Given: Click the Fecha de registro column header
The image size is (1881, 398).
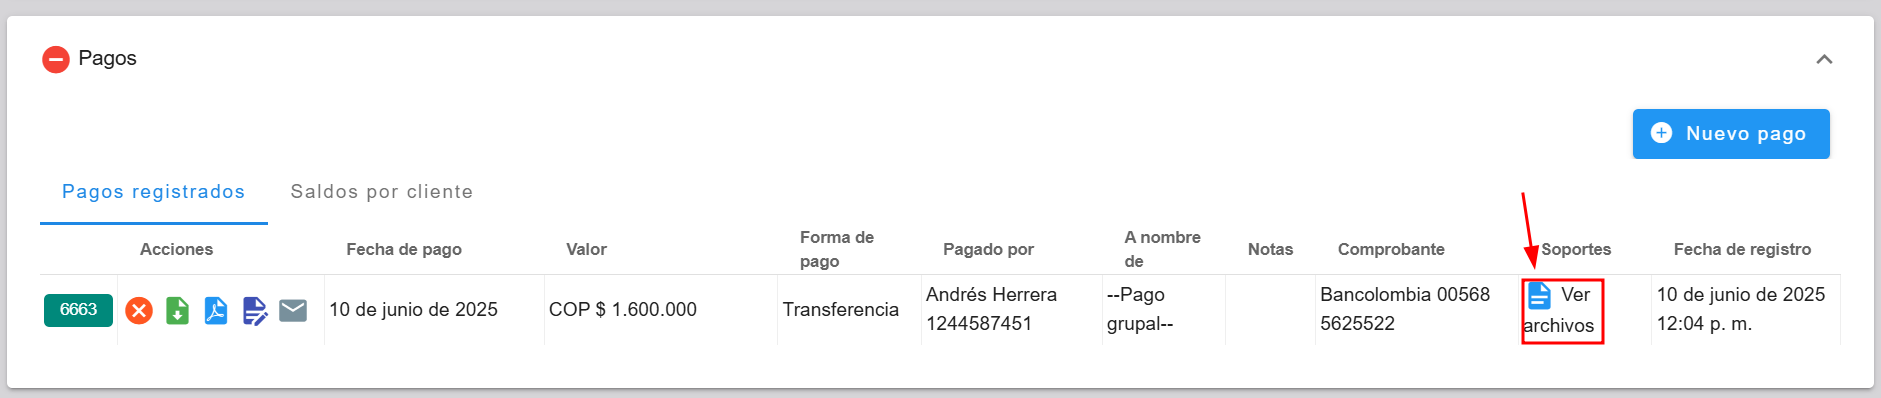Looking at the screenshot, I should (x=1742, y=250).
